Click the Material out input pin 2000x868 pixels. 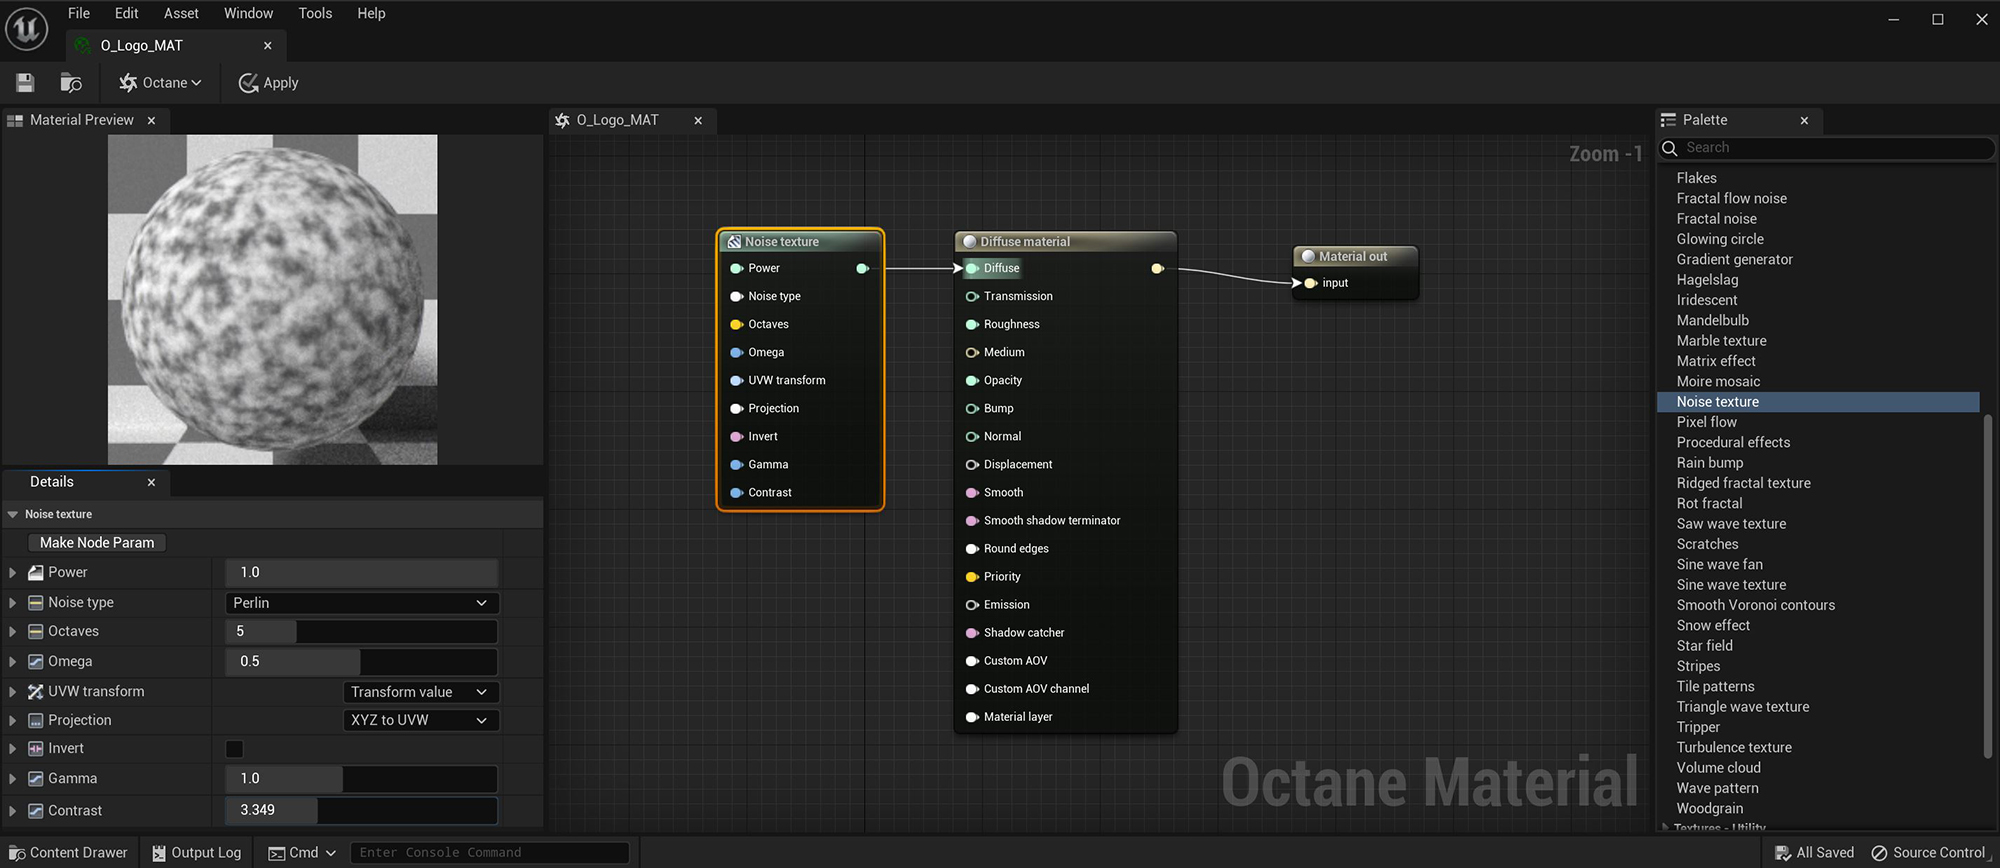[x=1310, y=283]
